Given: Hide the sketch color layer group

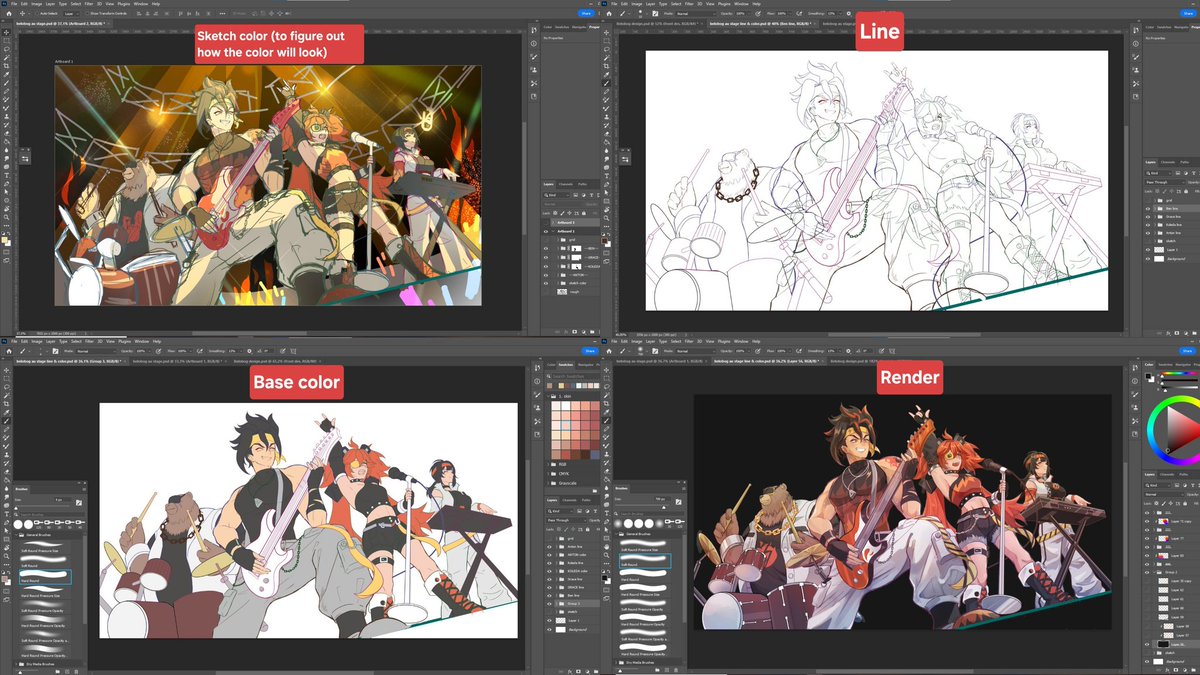Looking at the screenshot, I should click(546, 283).
